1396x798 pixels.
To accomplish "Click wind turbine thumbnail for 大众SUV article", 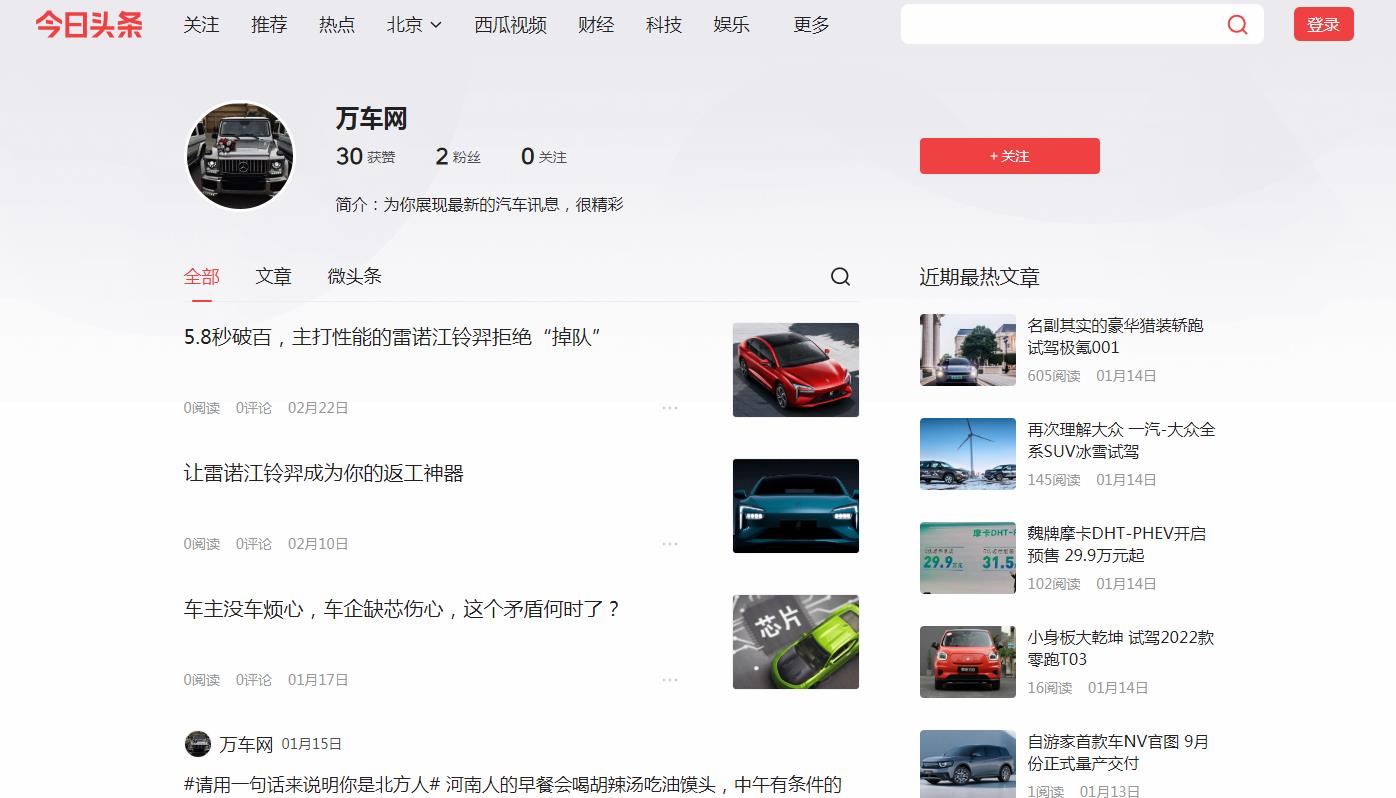I will click(968, 454).
